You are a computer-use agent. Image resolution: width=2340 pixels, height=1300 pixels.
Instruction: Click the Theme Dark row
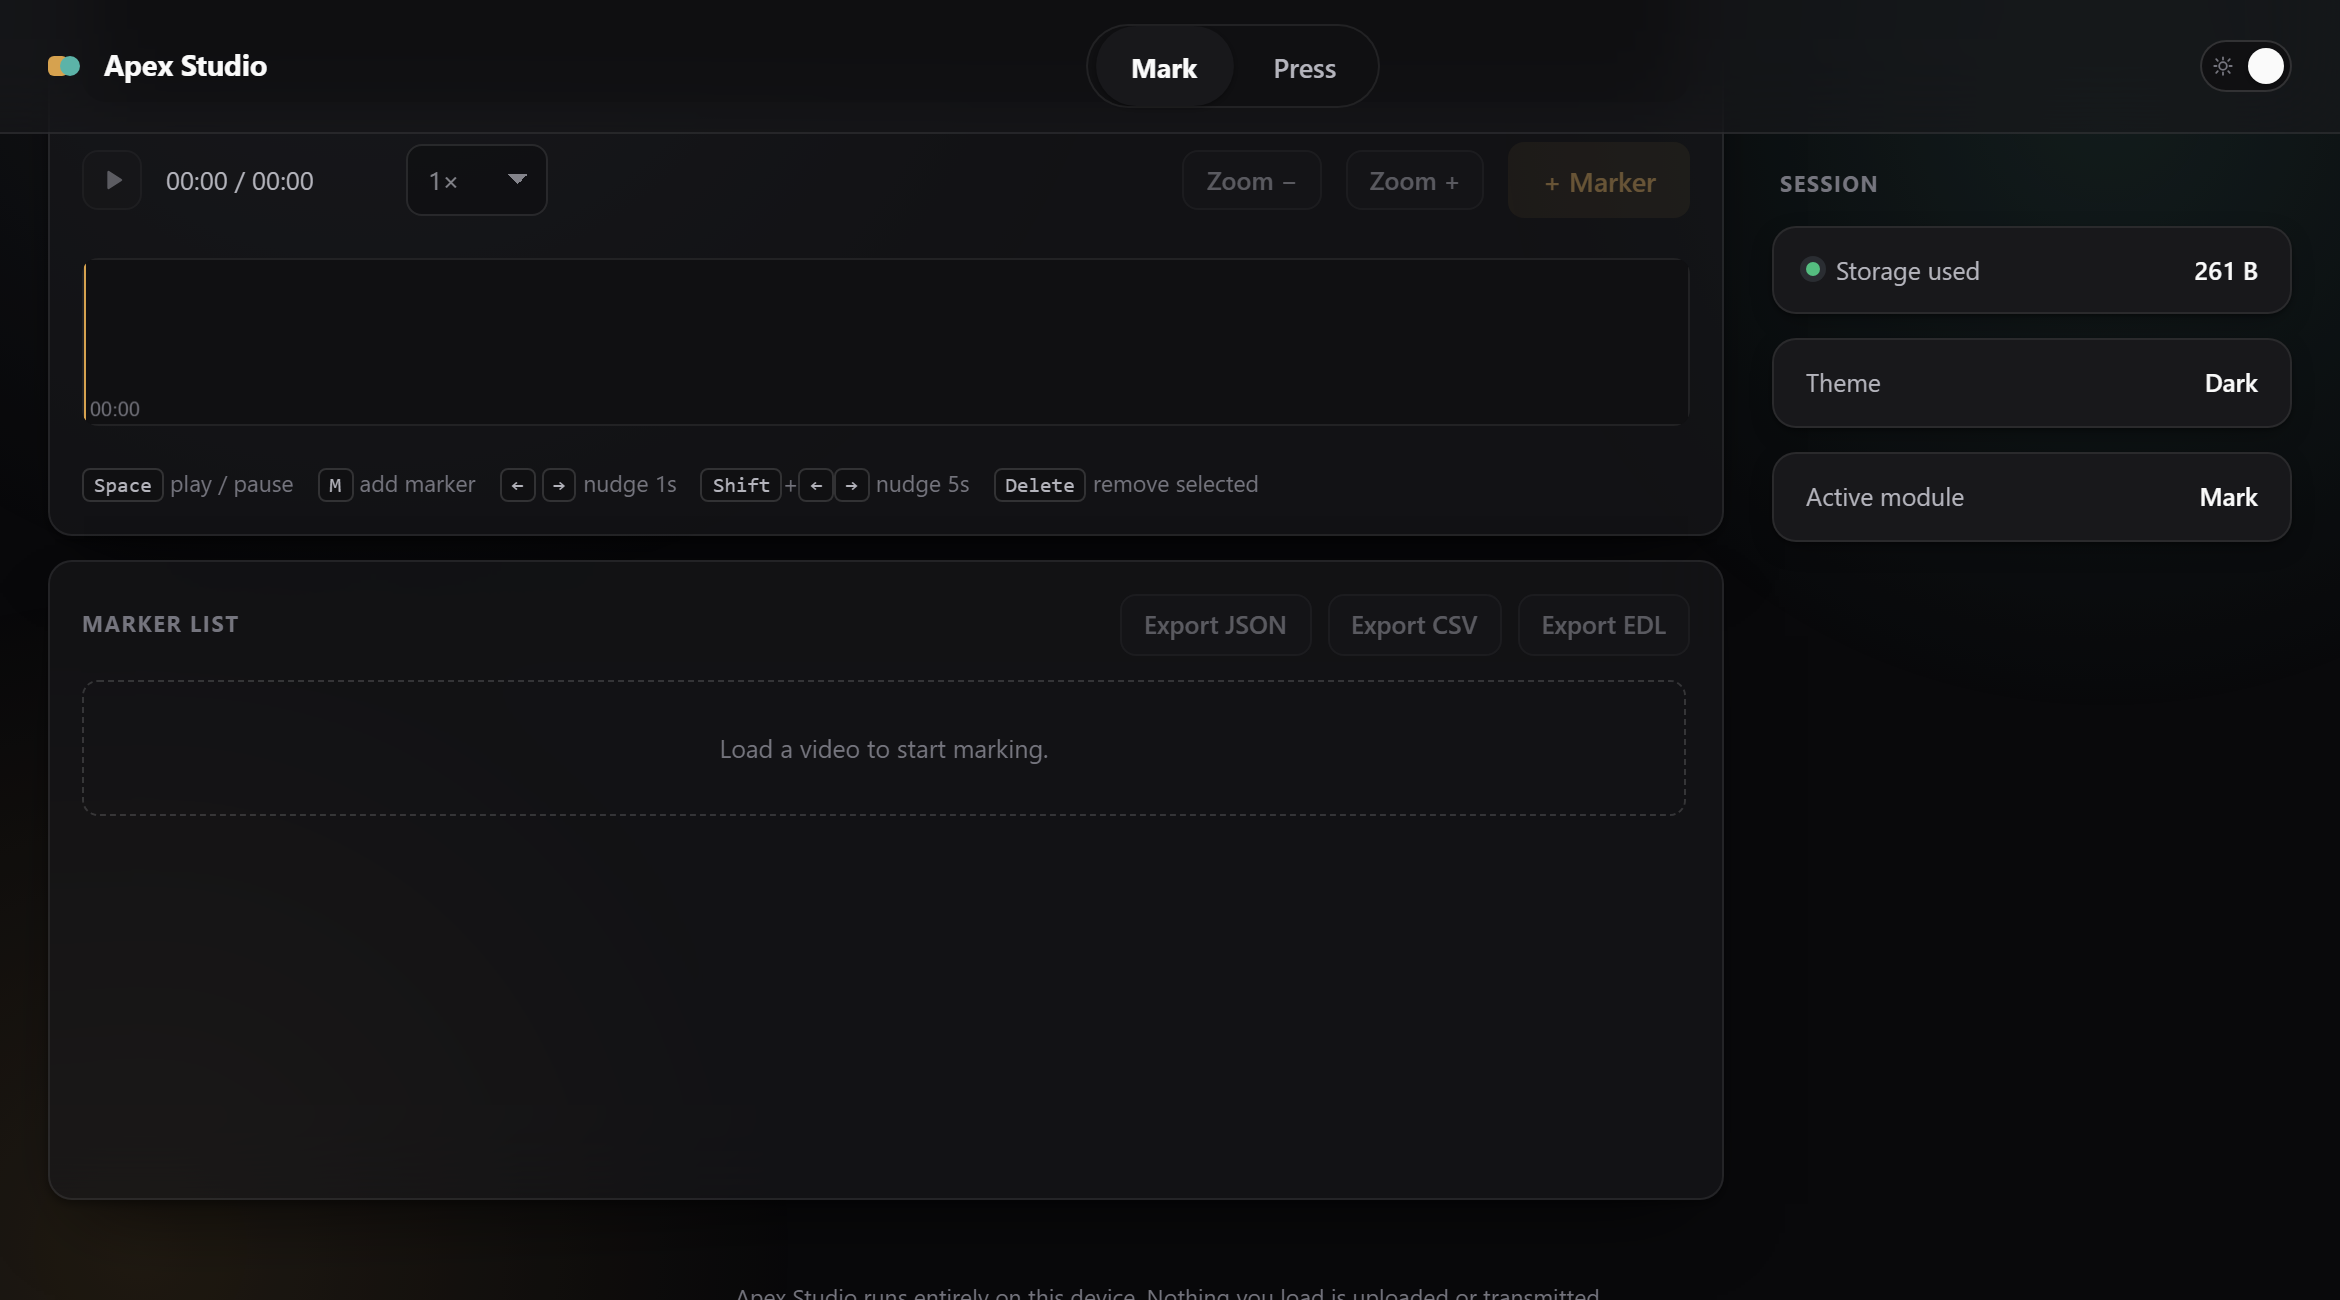click(x=2031, y=383)
